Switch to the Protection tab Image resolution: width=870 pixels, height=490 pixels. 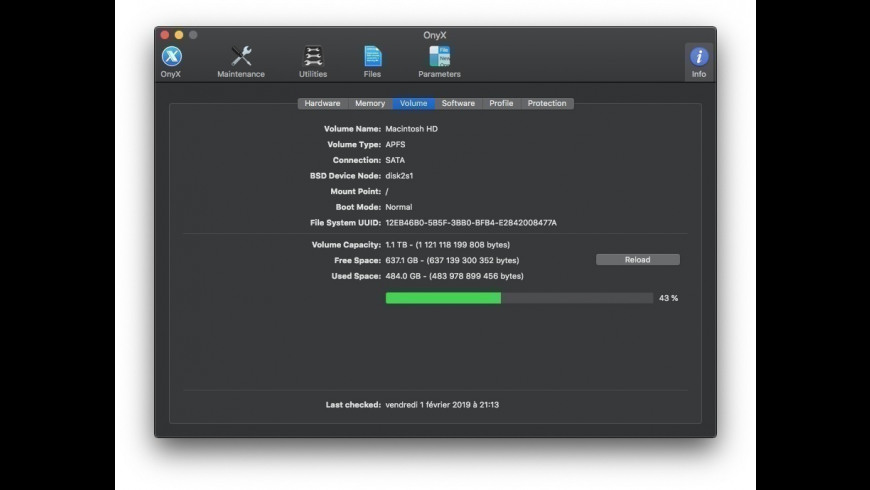click(546, 103)
